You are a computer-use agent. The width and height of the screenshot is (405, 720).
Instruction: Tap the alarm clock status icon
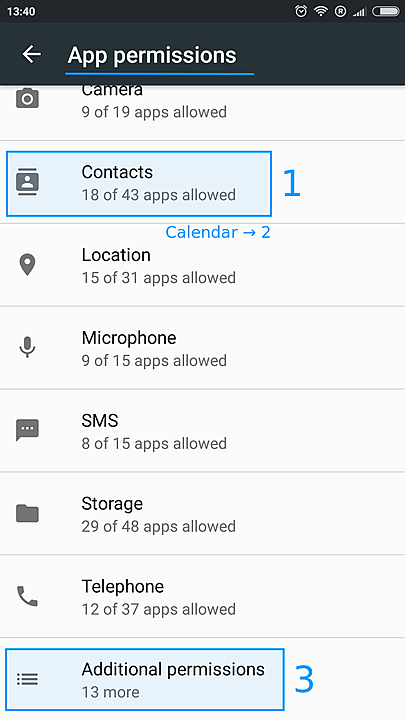coord(301,11)
